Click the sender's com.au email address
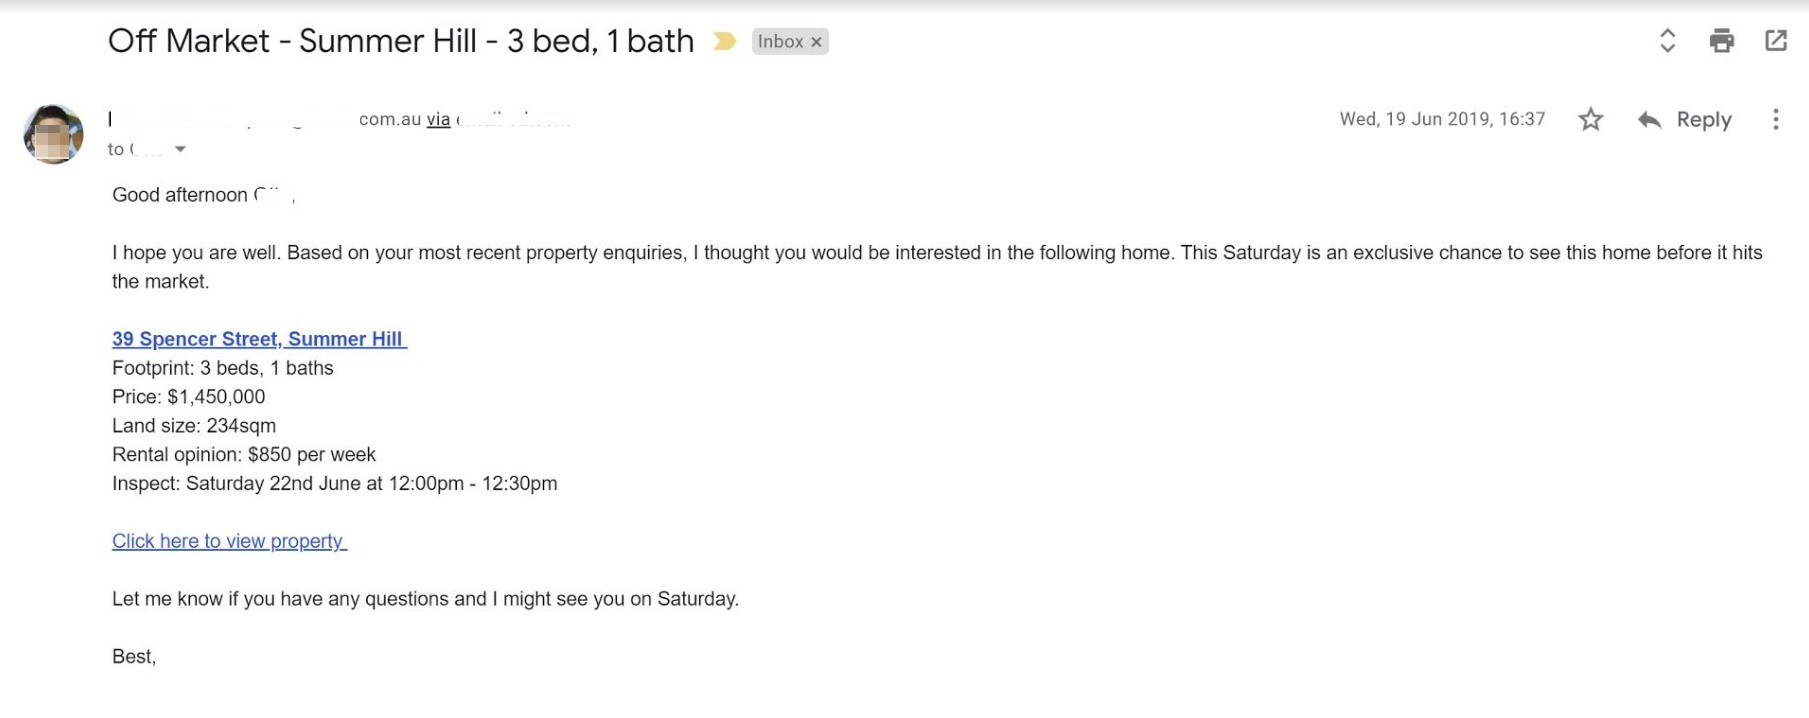 pyautogui.click(x=390, y=119)
